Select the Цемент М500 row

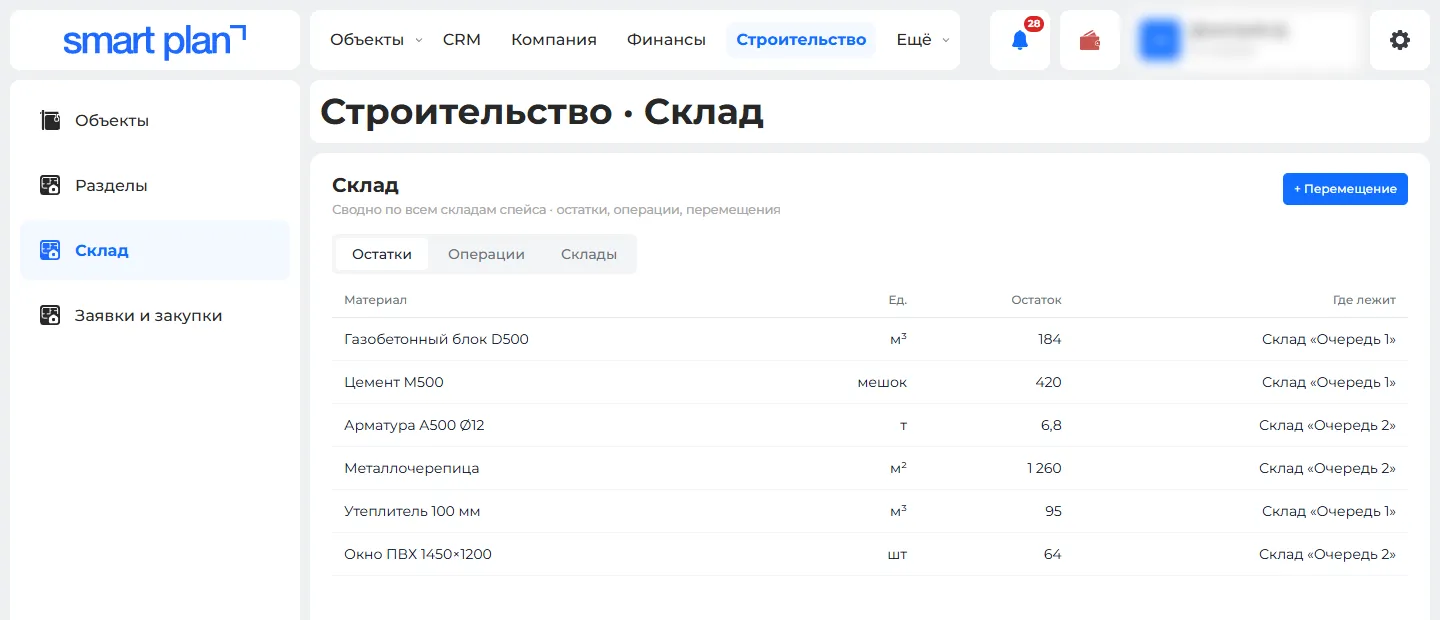coord(870,382)
